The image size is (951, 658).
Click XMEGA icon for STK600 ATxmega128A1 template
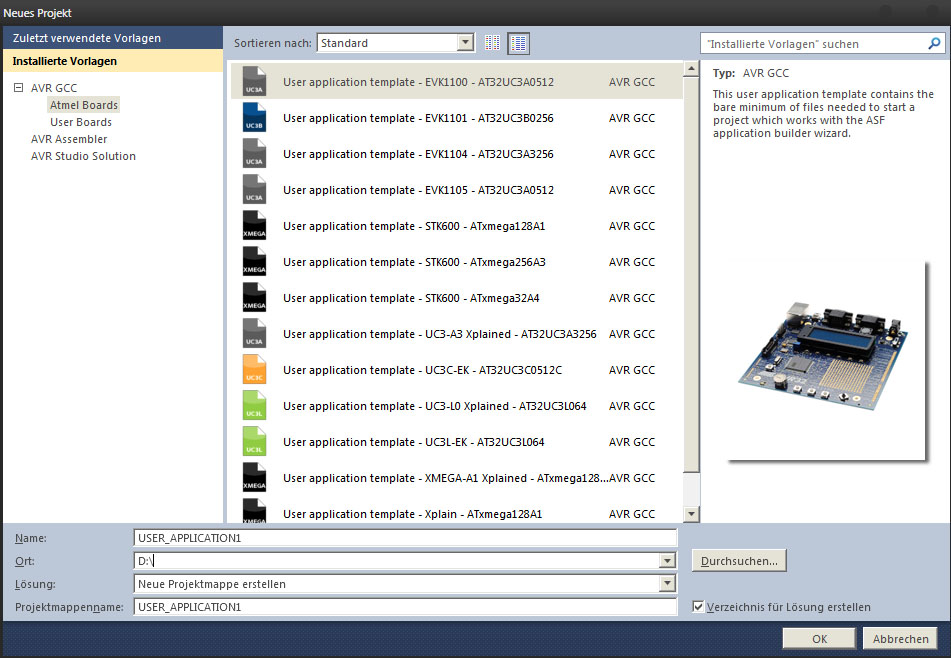(x=254, y=226)
